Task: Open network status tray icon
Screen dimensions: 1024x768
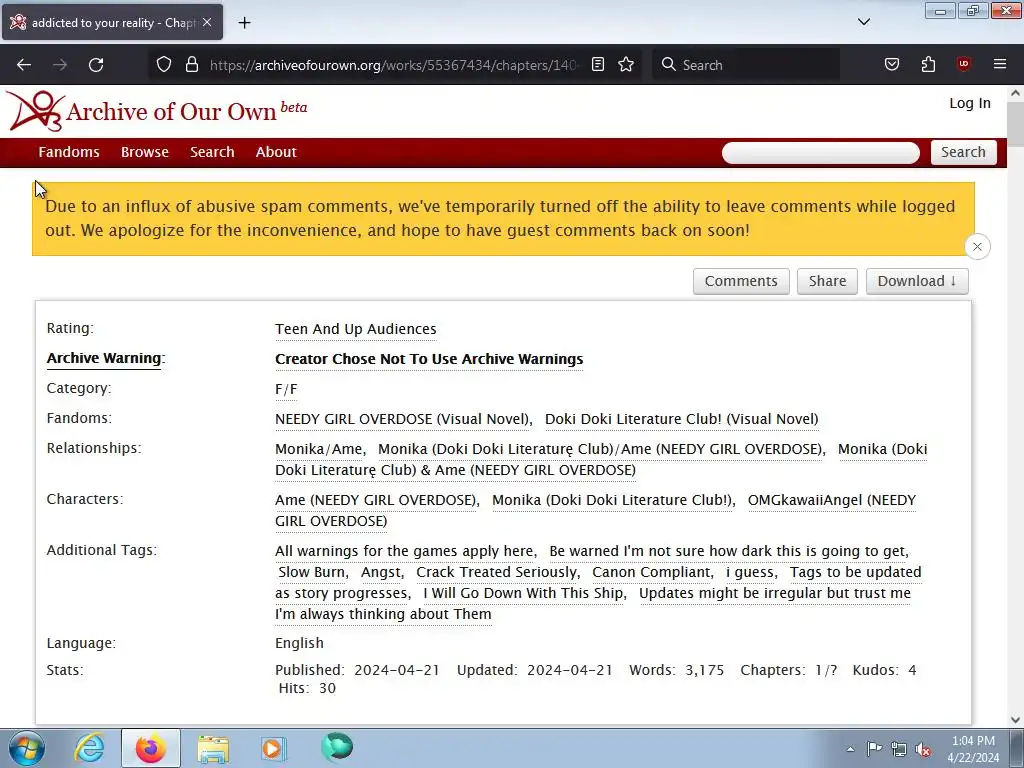Action: tap(899, 749)
